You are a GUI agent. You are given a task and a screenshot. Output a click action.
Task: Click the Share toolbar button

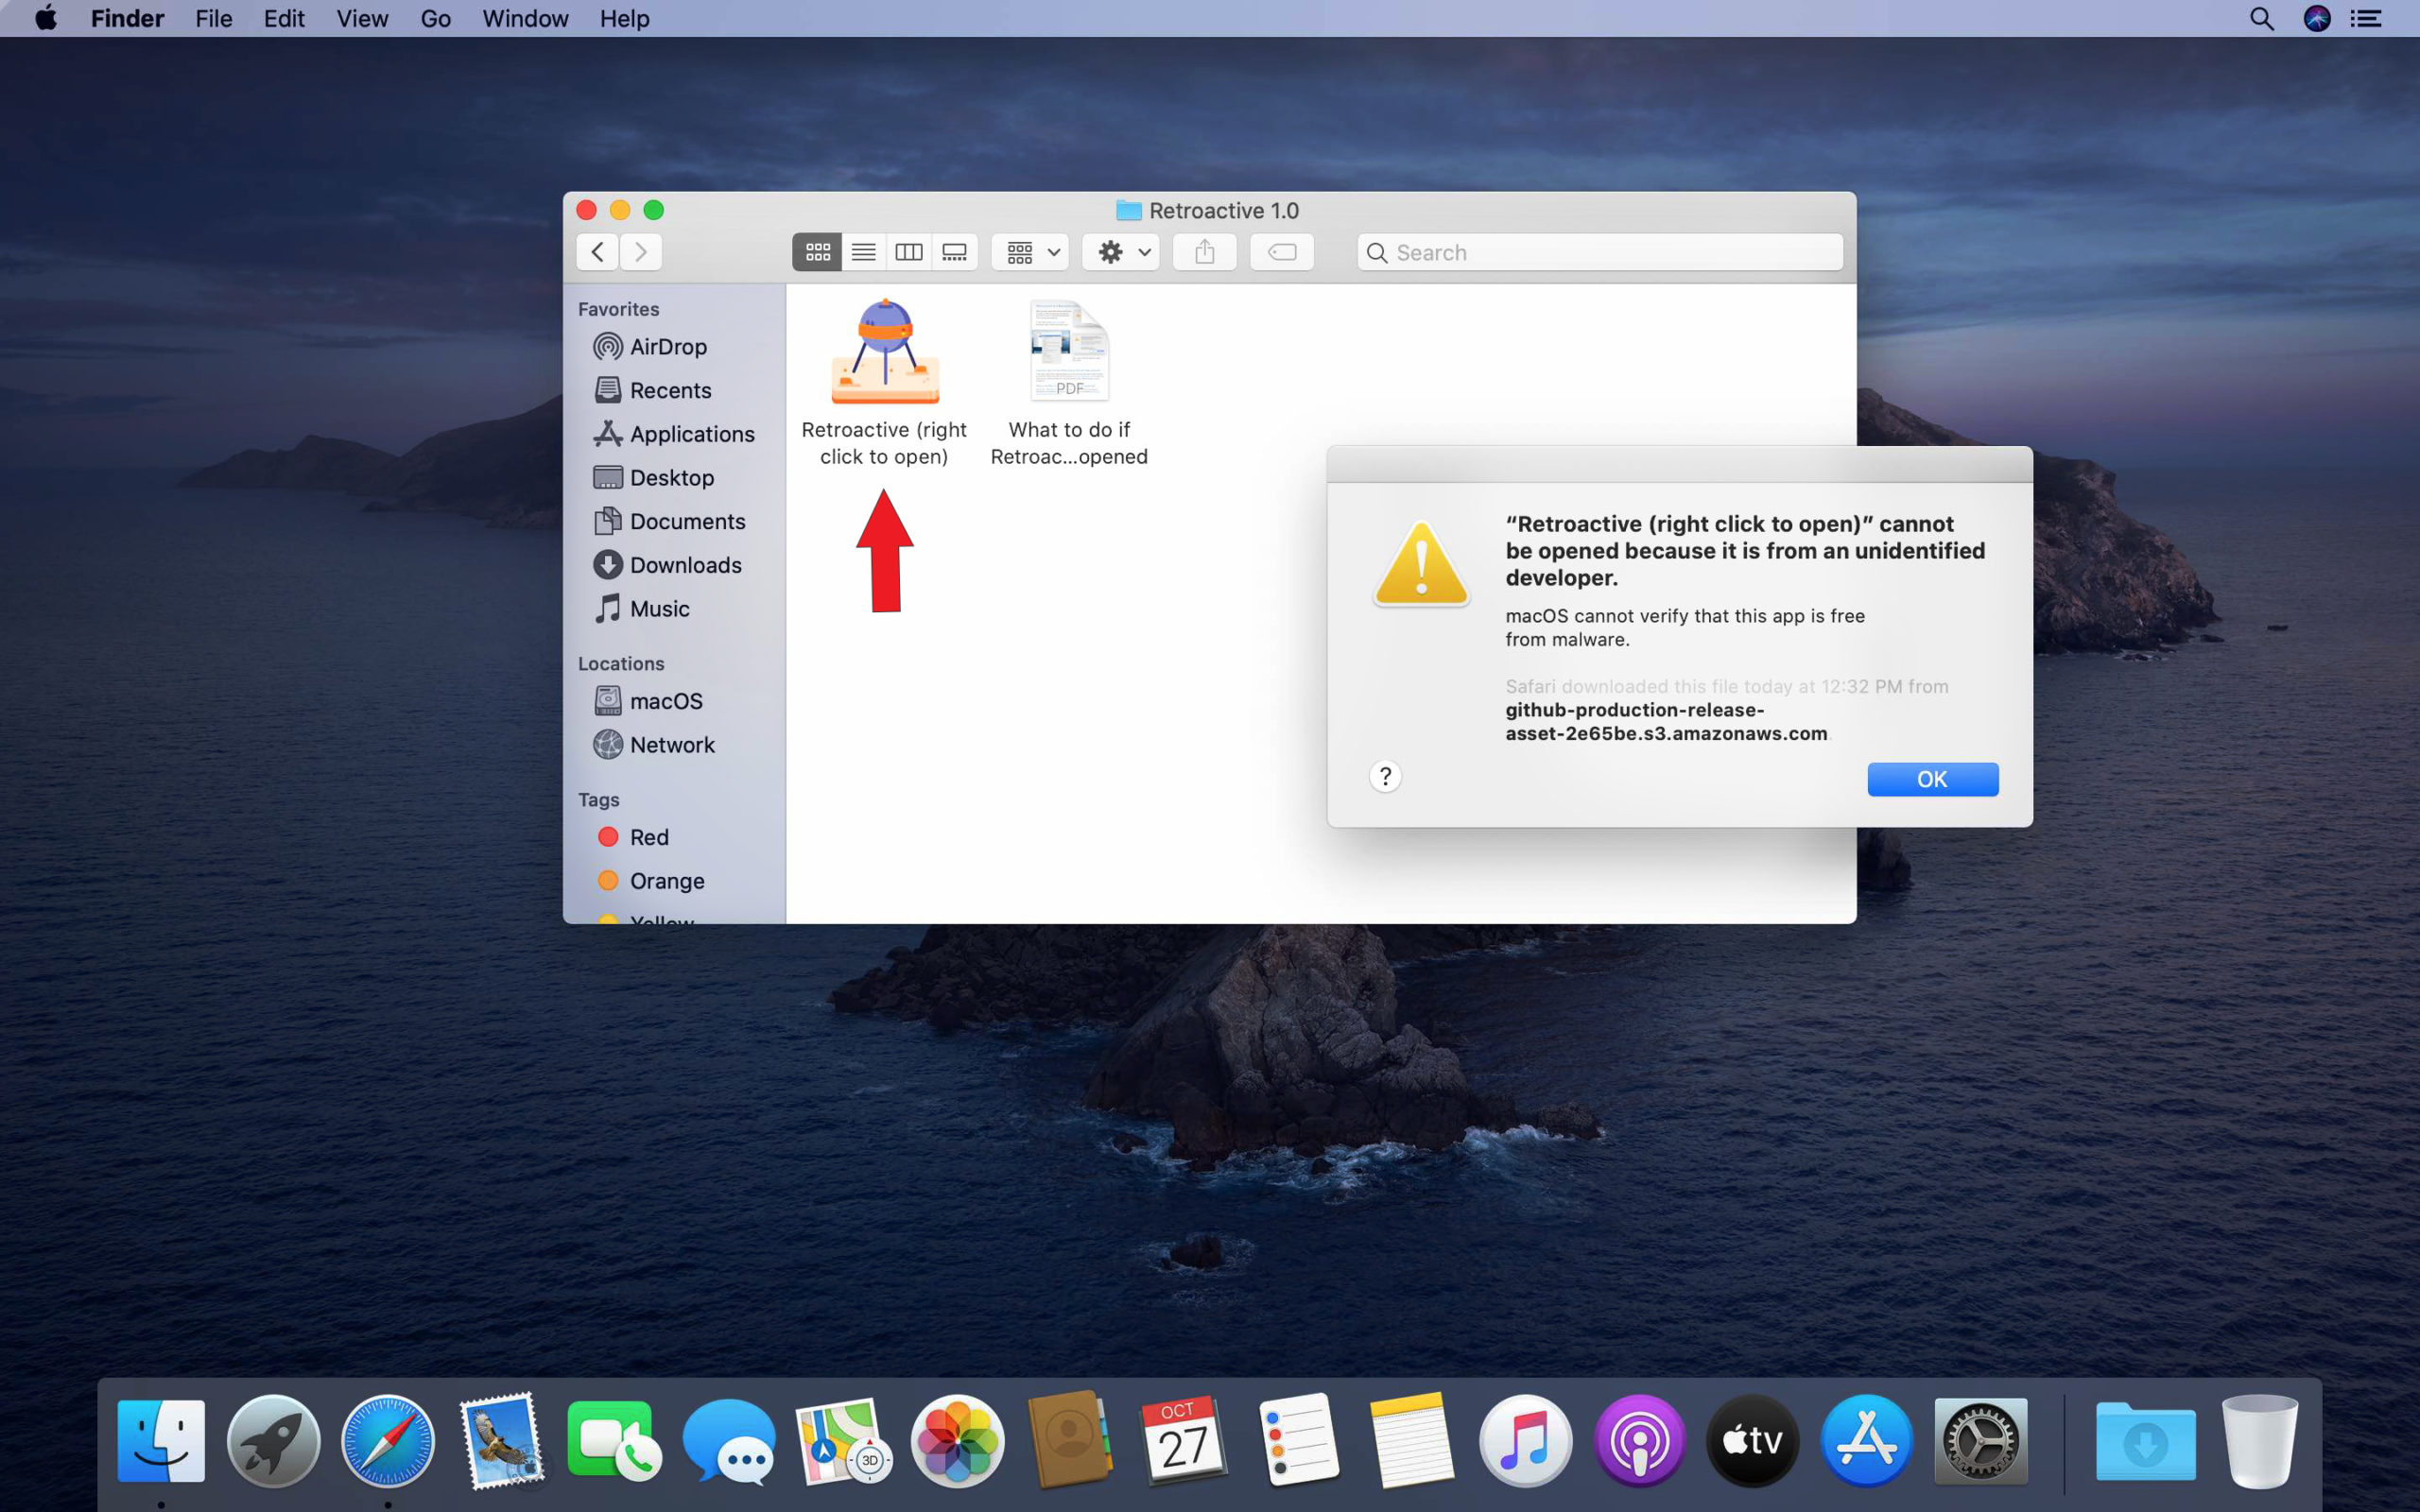click(x=1205, y=252)
